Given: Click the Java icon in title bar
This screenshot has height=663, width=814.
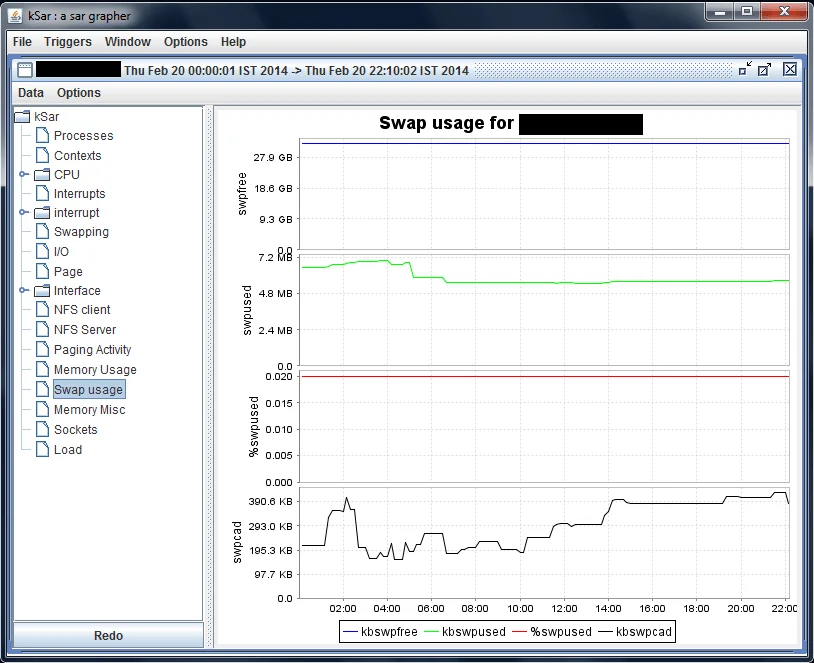Looking at the screenshot, I should tap(16, 16).
